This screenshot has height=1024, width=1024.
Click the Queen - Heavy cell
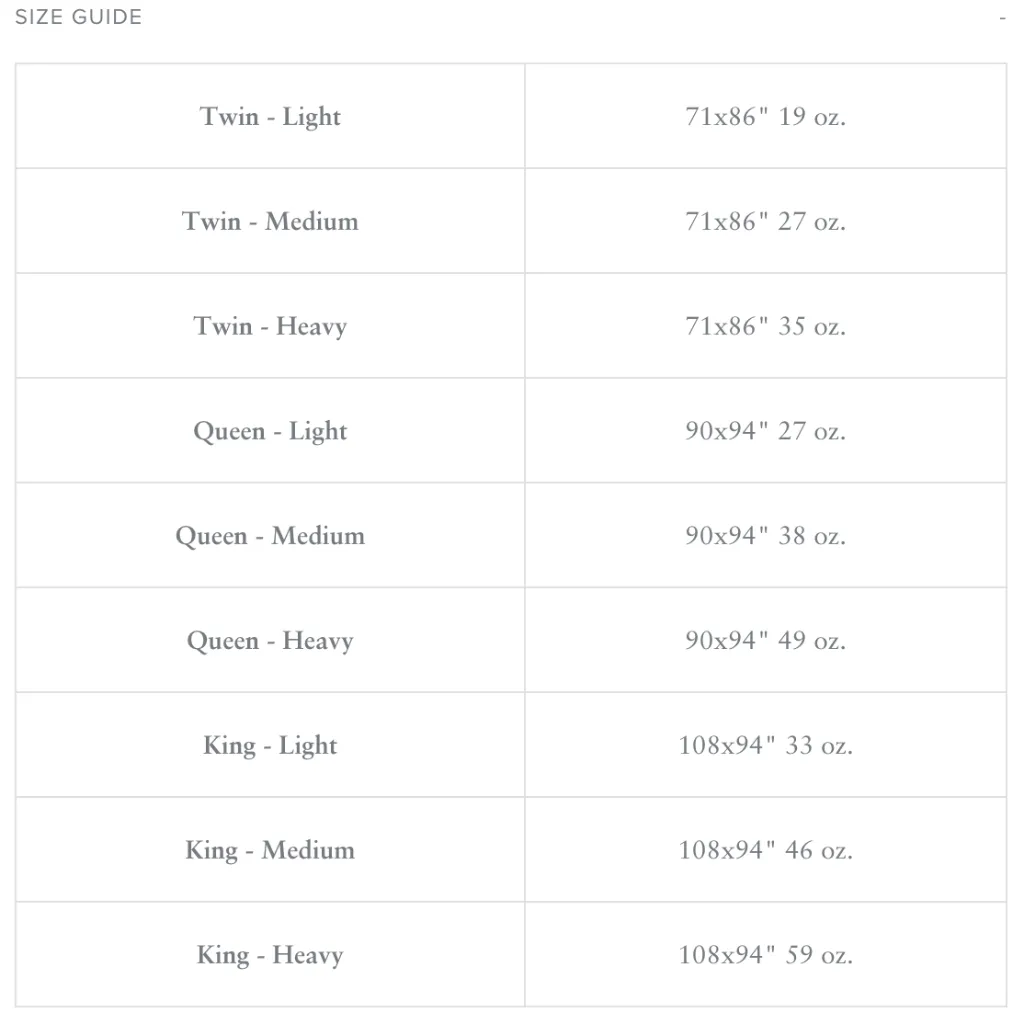(270, 641)
